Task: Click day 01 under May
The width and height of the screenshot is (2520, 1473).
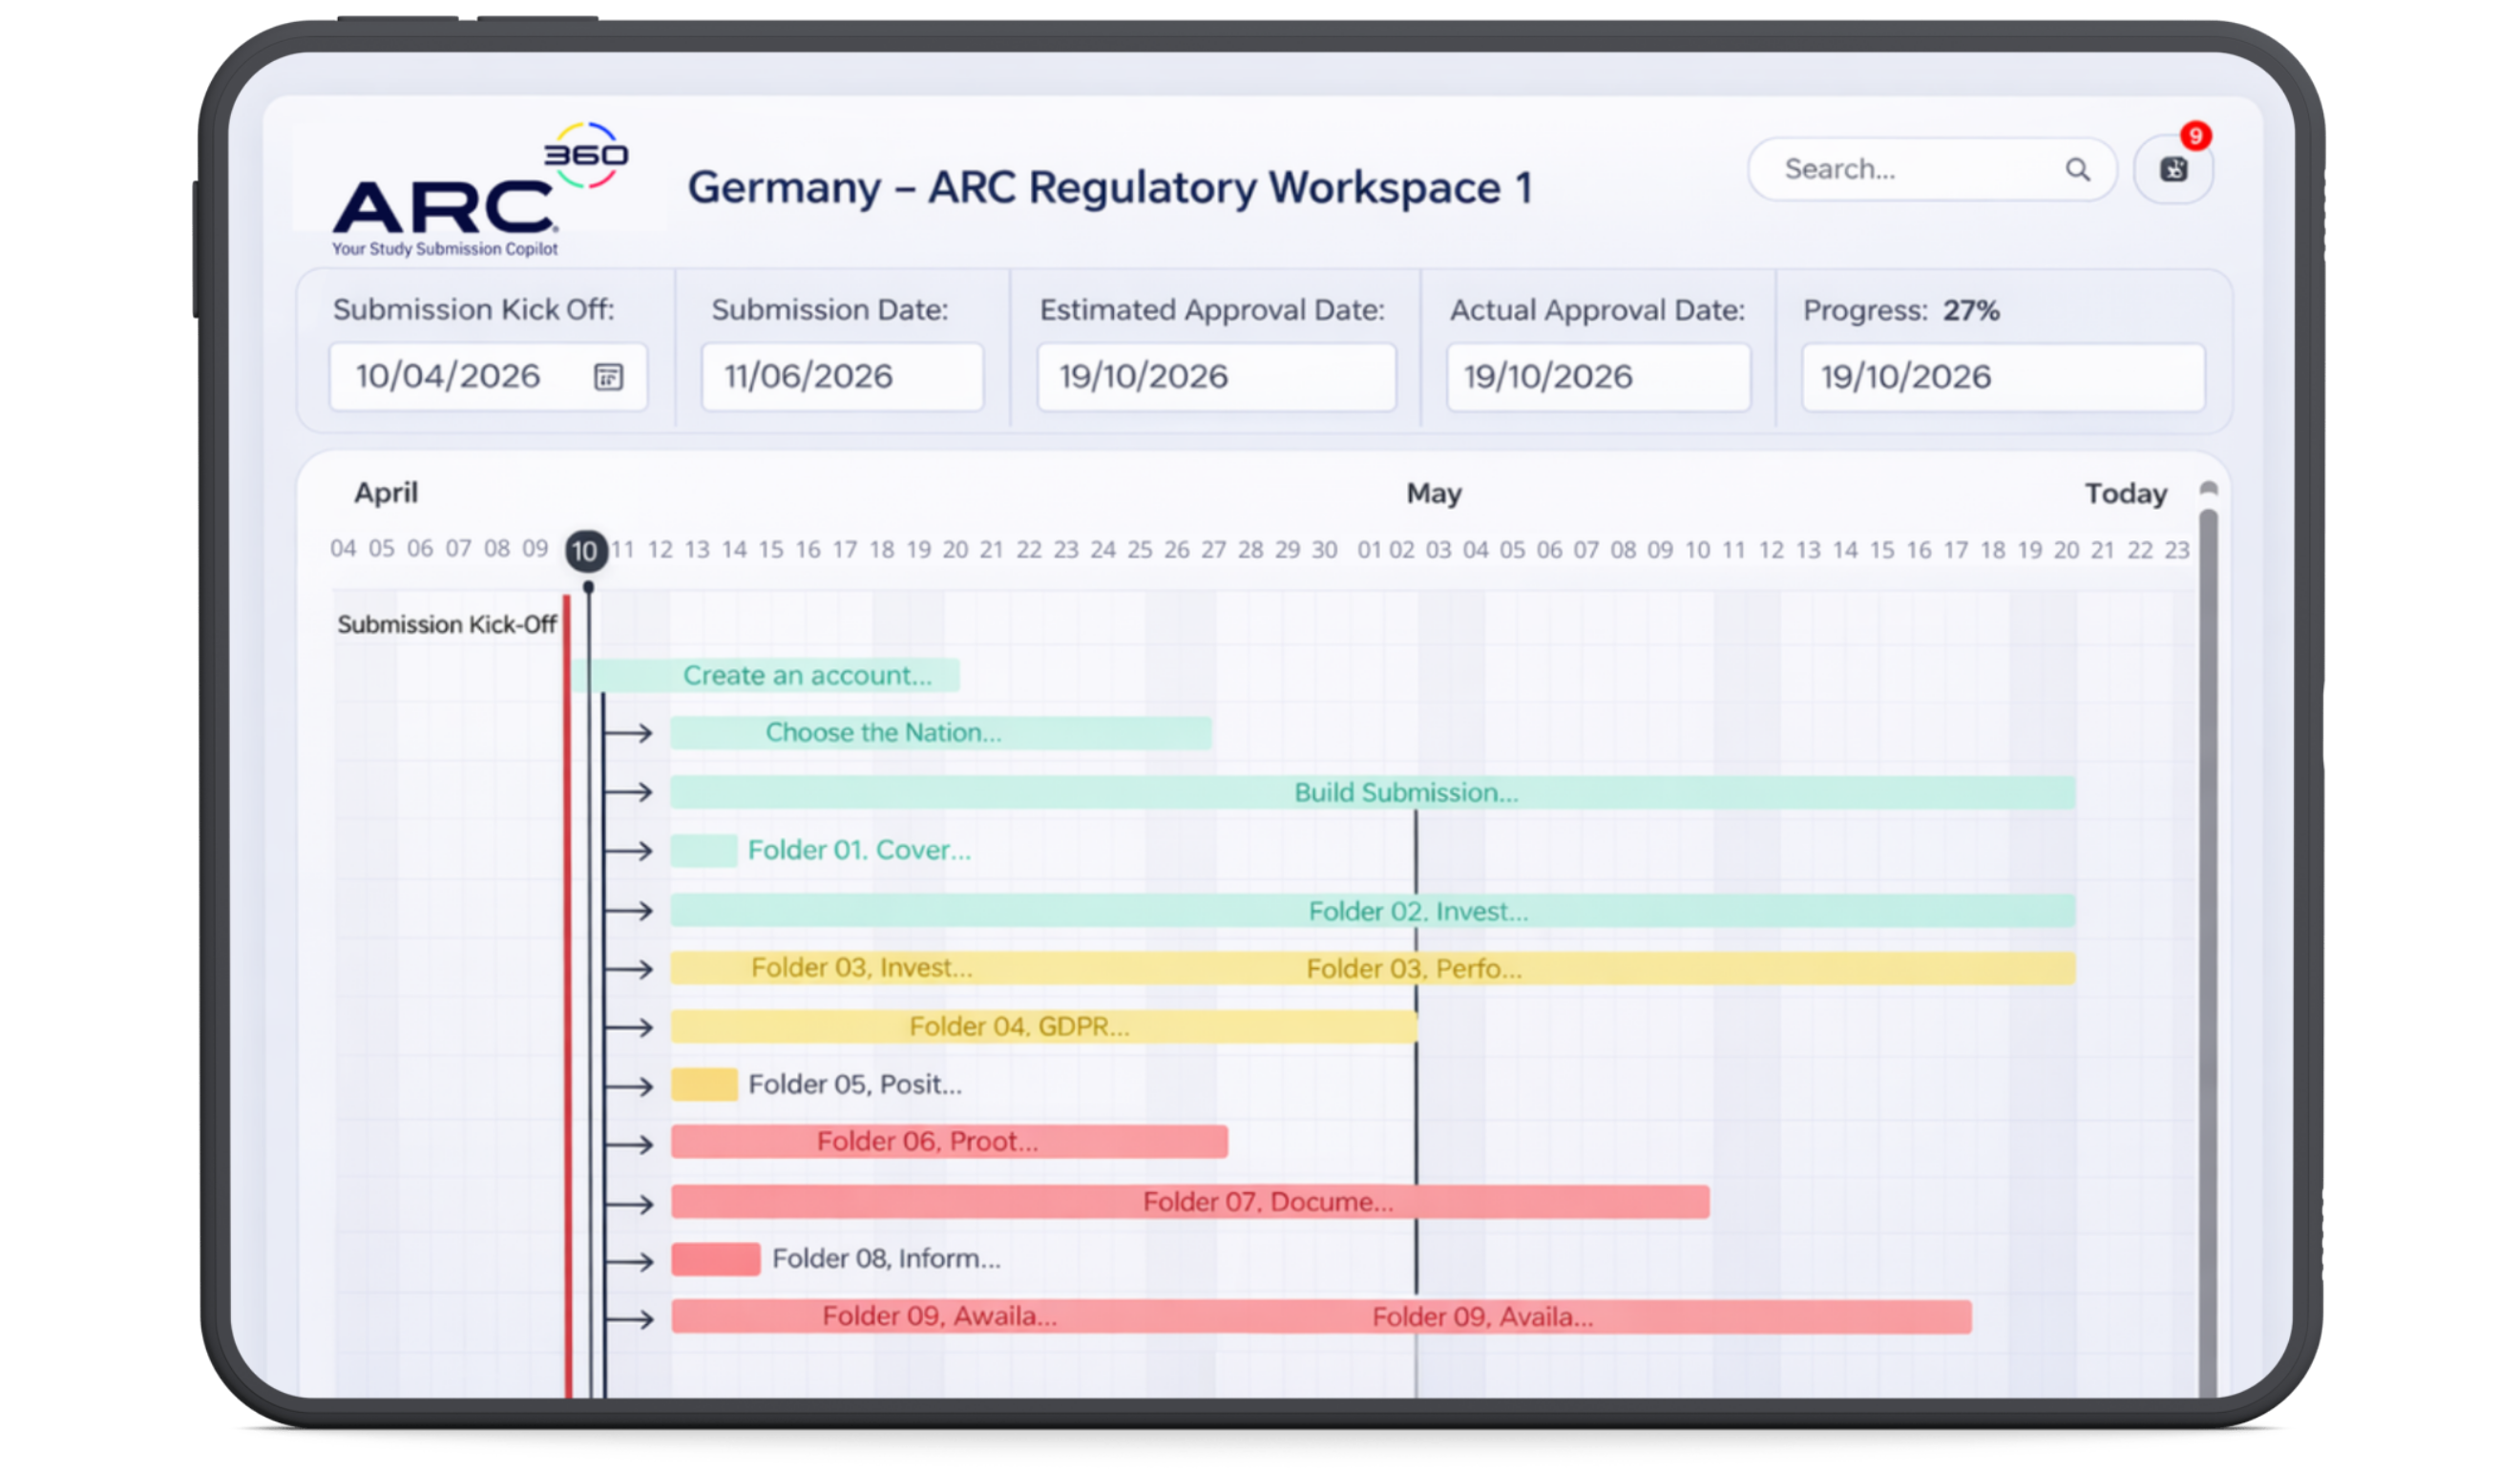Action: pos(1369,549)
